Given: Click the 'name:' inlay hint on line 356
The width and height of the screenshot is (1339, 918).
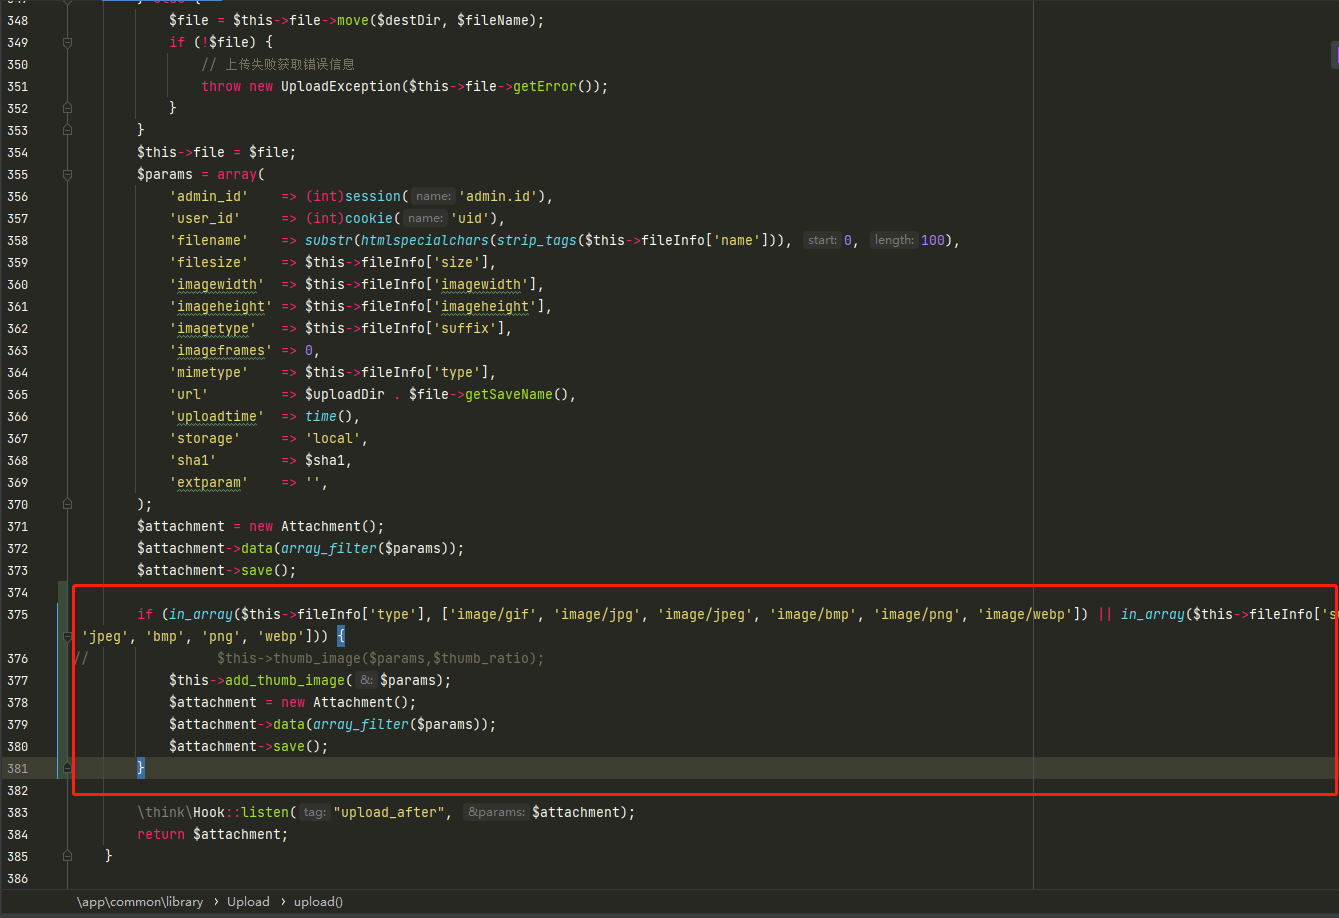Looking at the screenshot, I should tap(433, 196).
